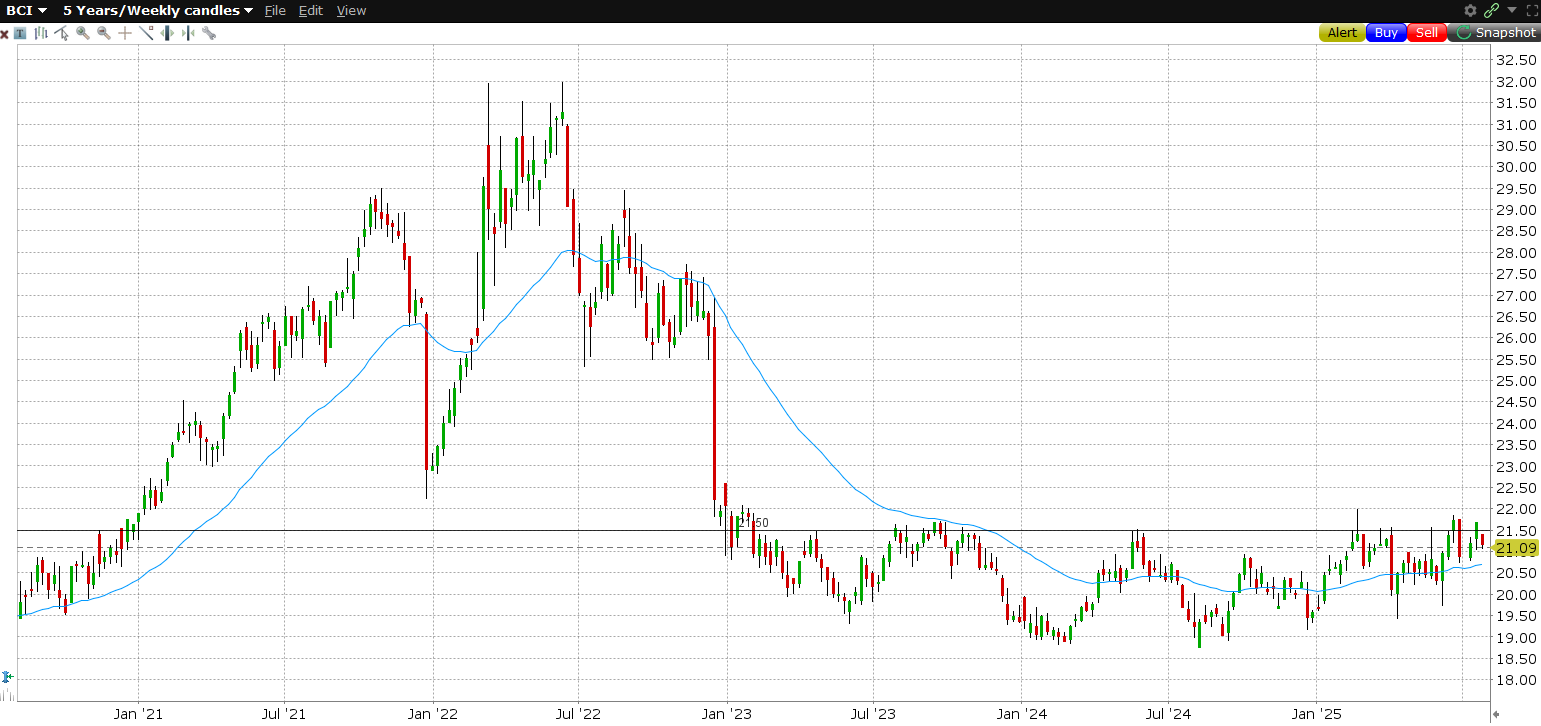Select the text annotation T tool
The image size is (1541, 726).
click(20, 33)
